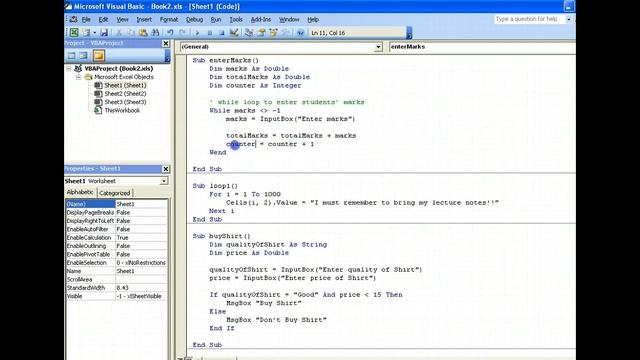Open Find with the binoculars icon
Viewport: 640px width, 360px height.
pyautogui.click(x=155, y=33)
